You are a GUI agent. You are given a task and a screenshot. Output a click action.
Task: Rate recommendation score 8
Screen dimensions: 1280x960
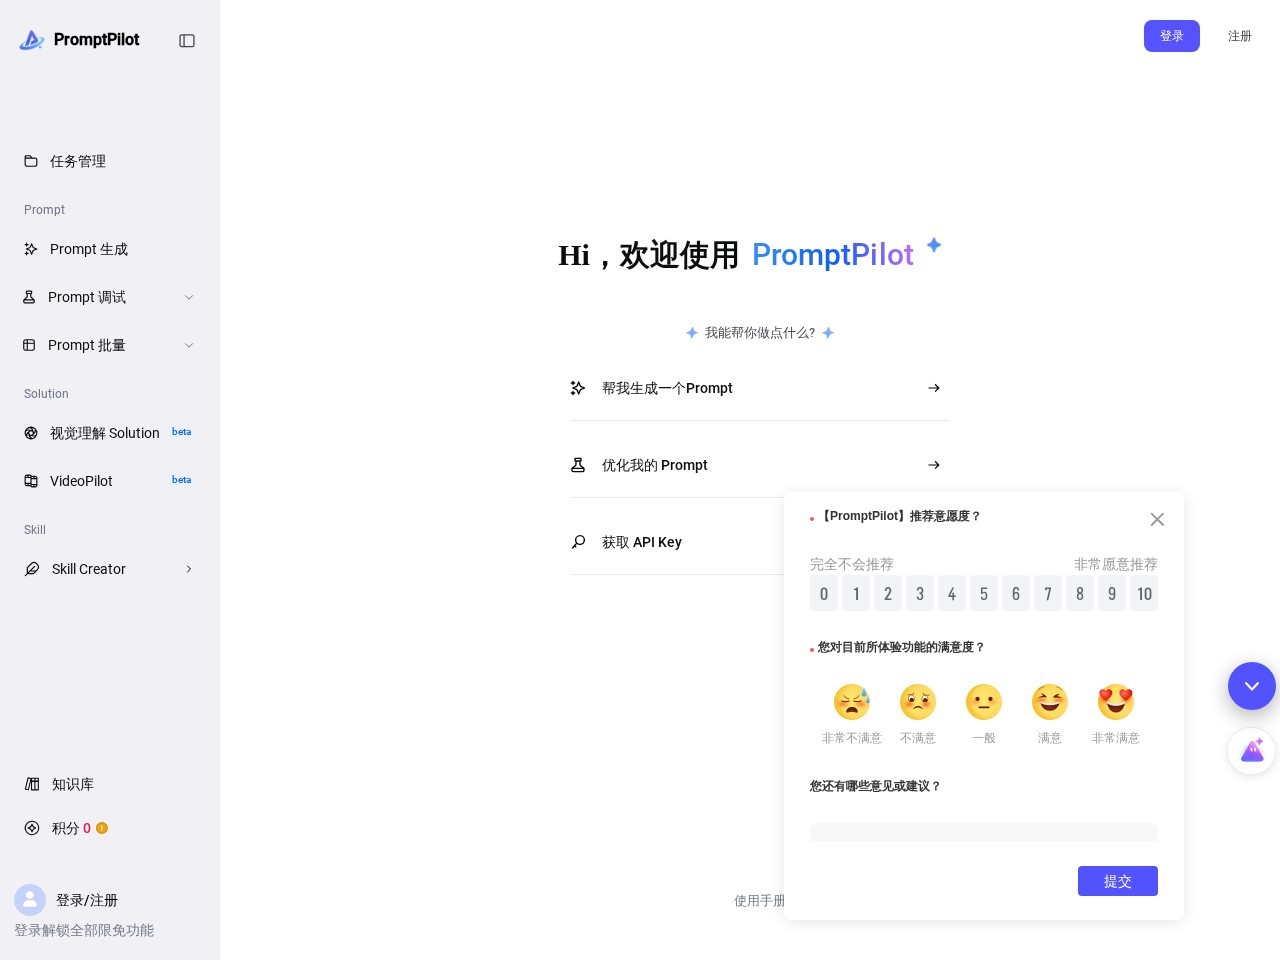(1080, 594)
